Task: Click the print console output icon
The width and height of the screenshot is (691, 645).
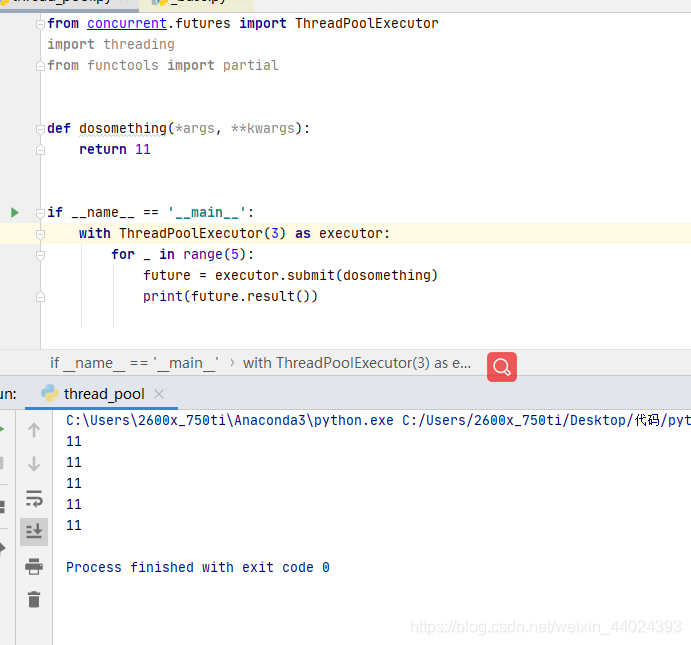Action: pyautogui.click(x=34, y=567)
